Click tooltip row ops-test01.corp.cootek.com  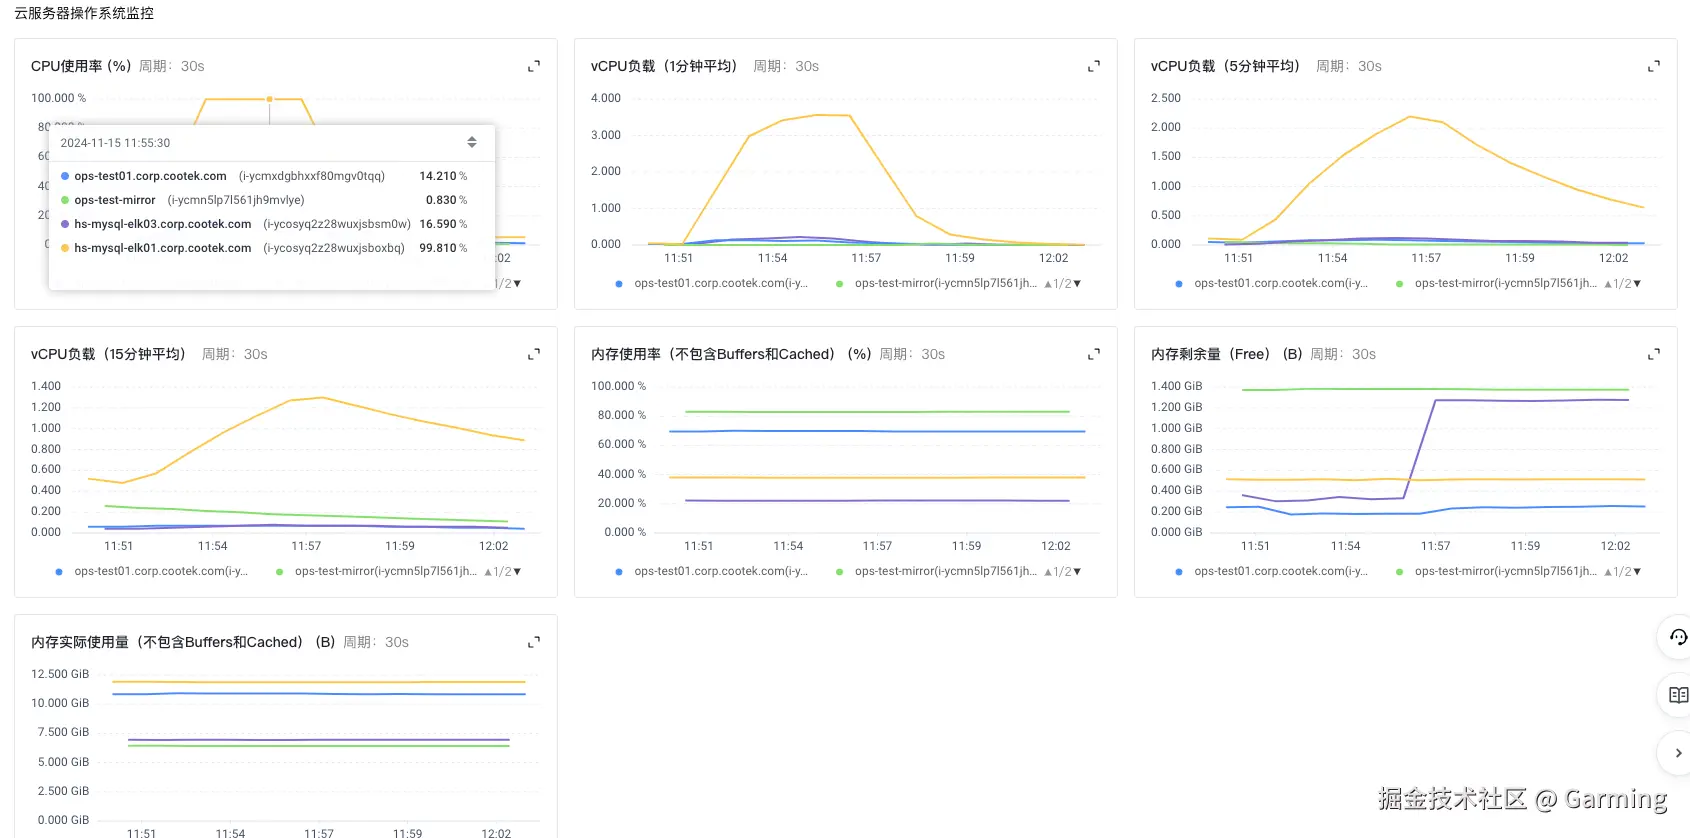[x=264, y=176]
